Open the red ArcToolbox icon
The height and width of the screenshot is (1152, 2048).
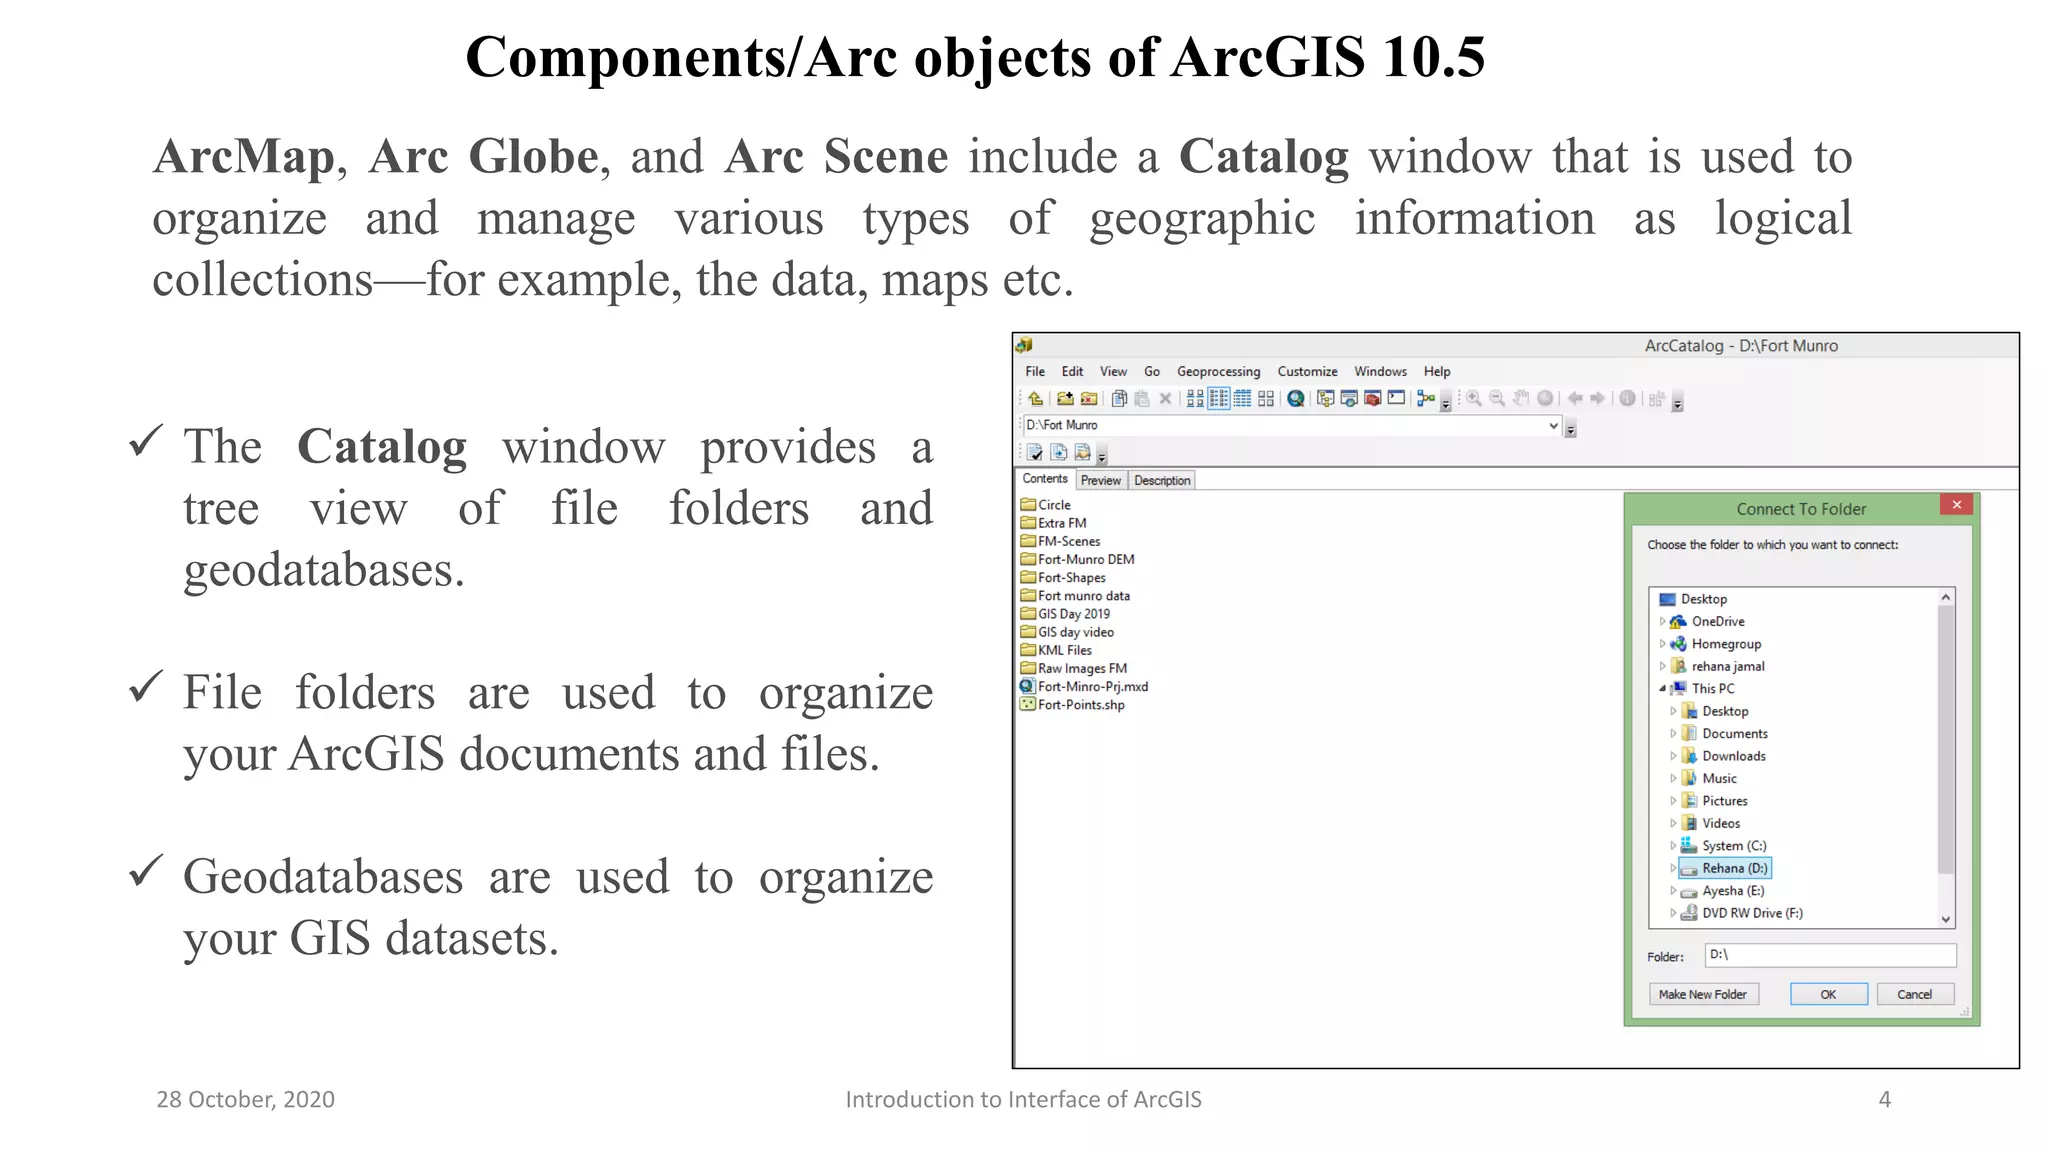[1373, 399]
